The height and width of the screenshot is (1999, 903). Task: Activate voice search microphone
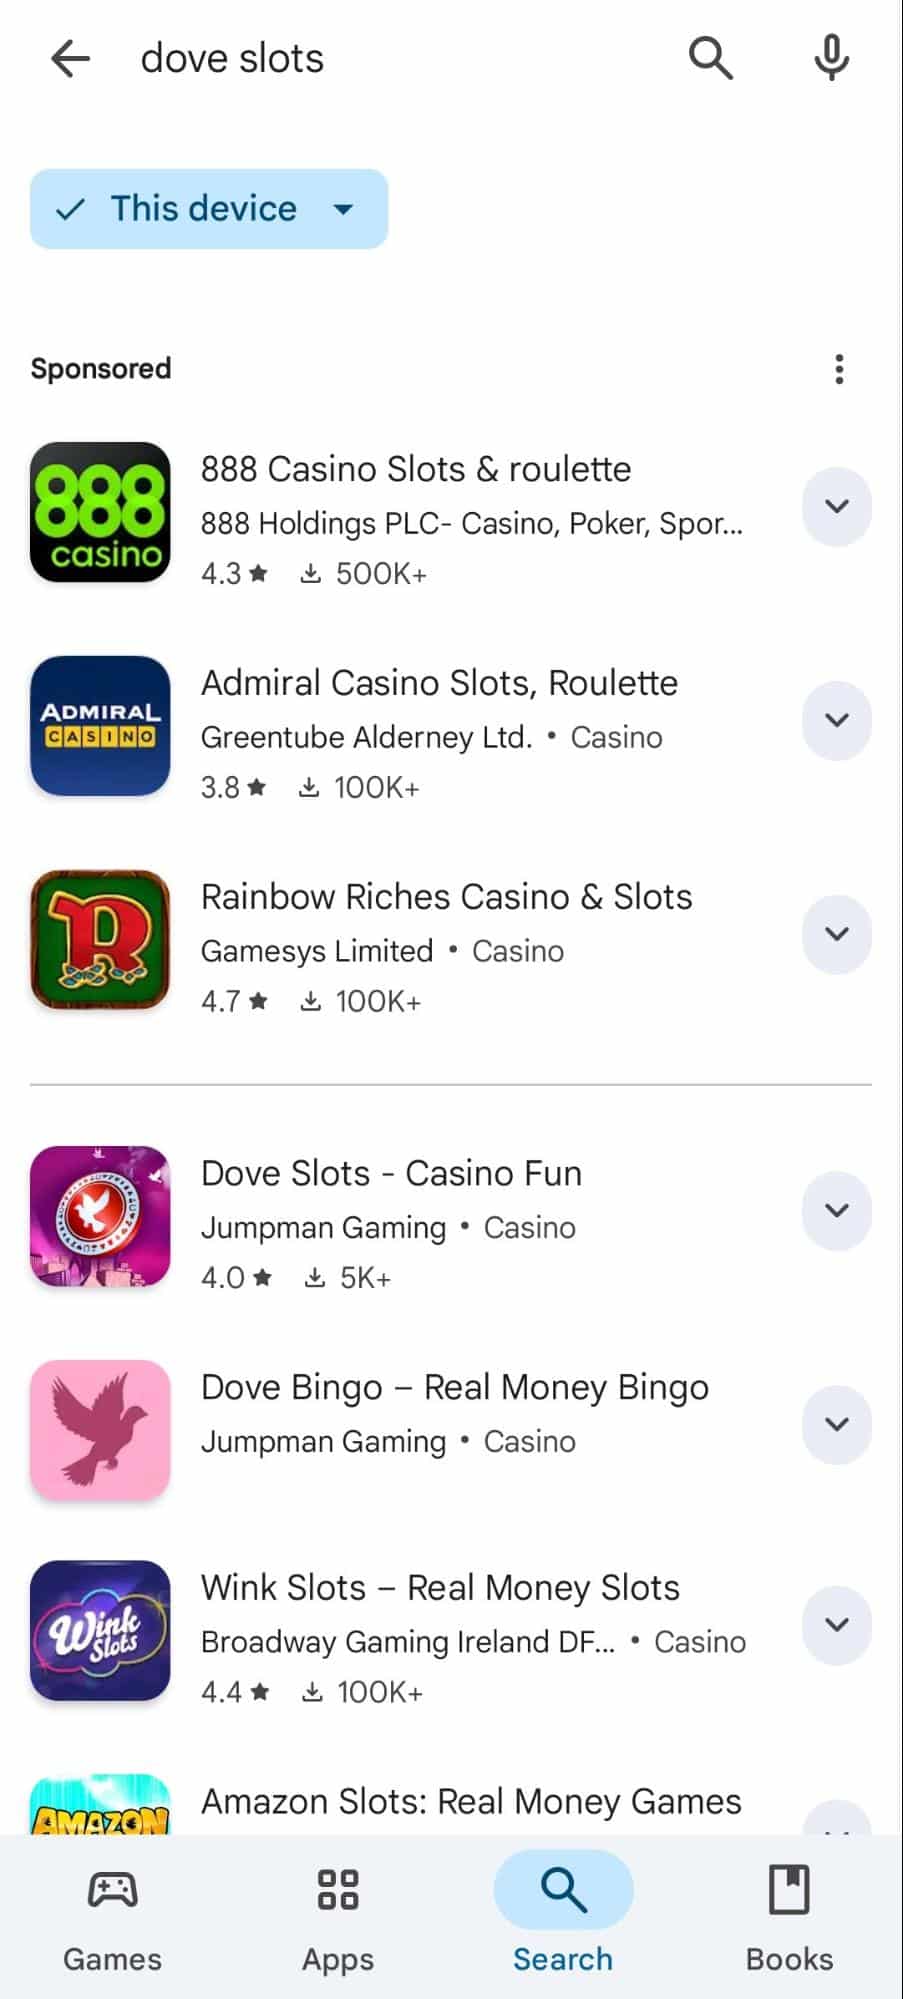pos(831,59)
